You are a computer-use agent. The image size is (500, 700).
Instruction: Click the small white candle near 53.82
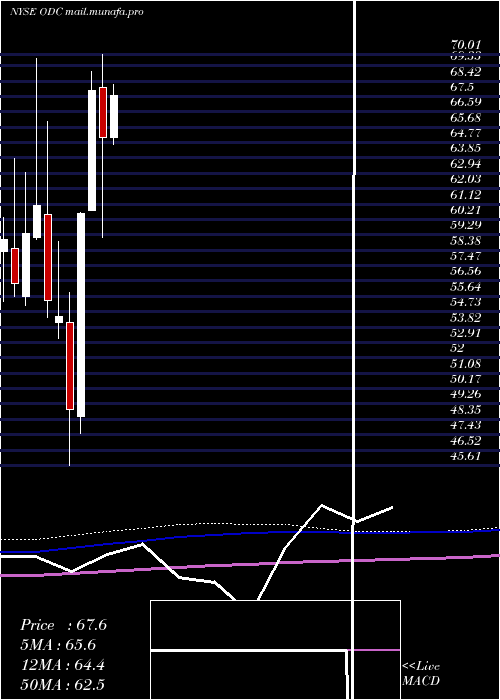point(58,319)
